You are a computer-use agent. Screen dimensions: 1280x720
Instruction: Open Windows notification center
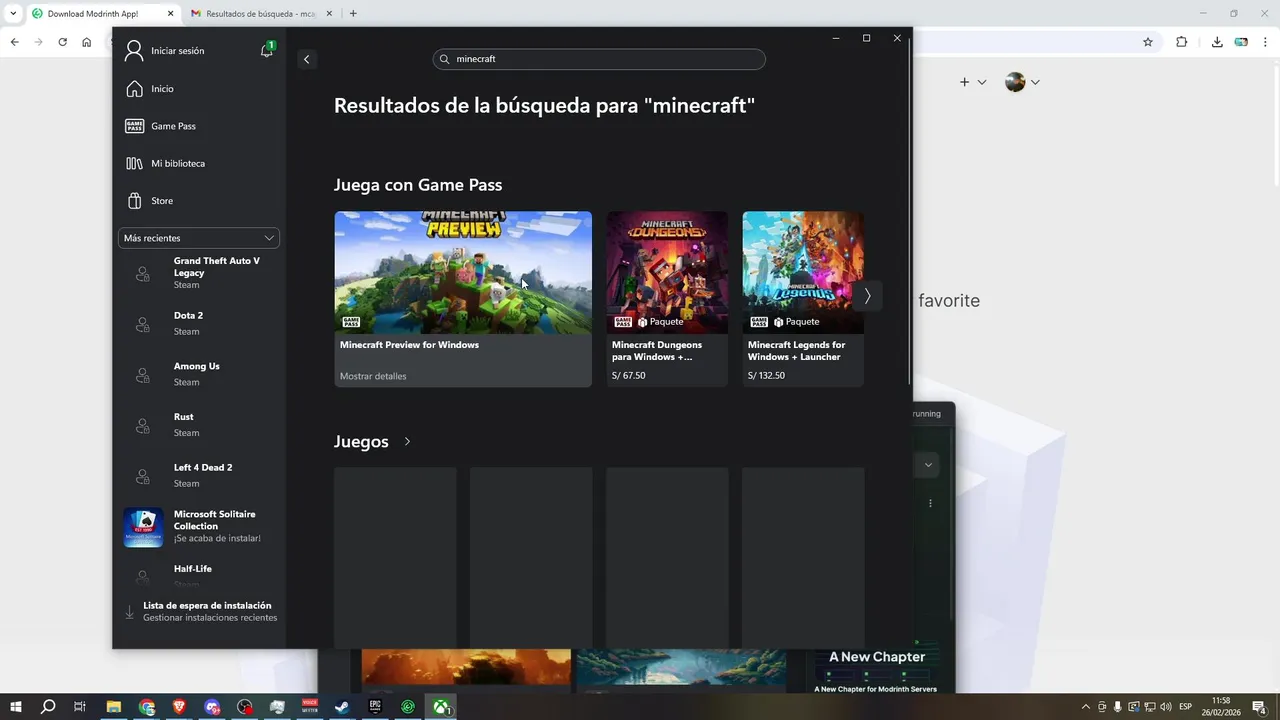(1259, 707)
